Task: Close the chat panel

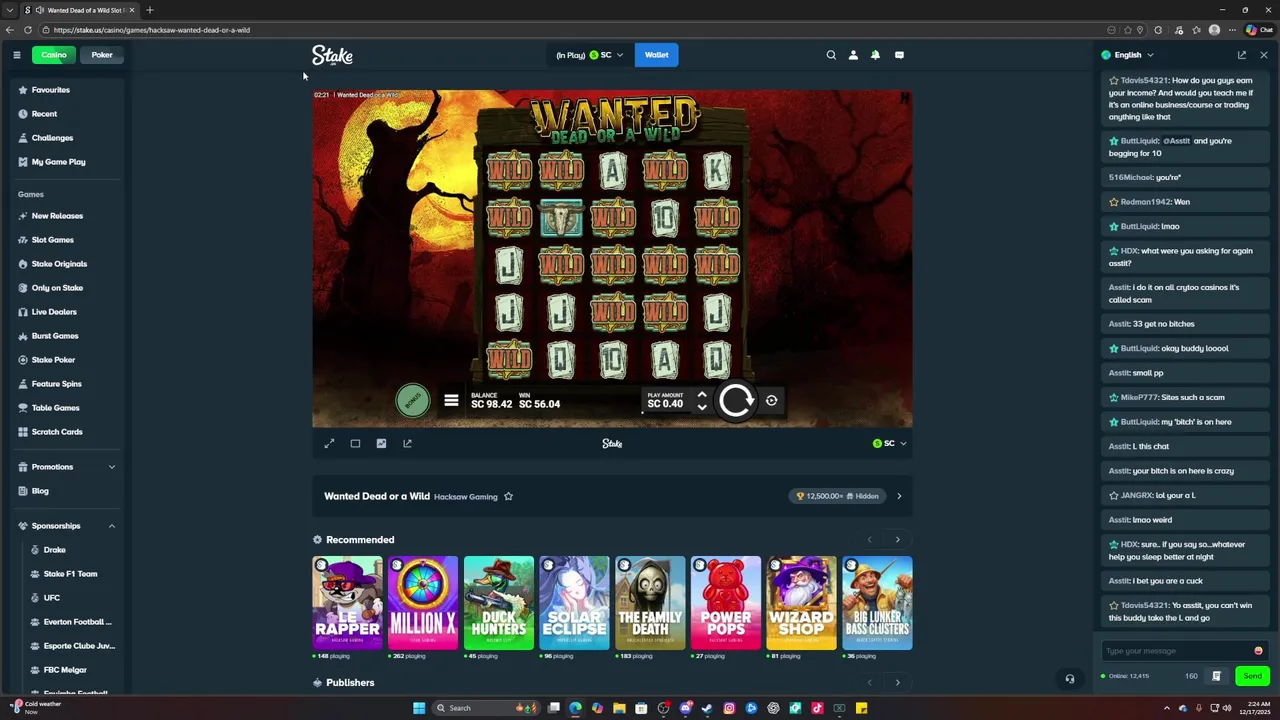Action: coord(1263,55)
